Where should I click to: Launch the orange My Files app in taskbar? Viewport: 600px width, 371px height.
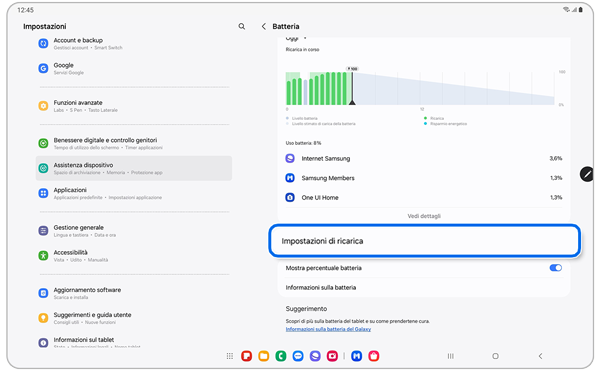pyautogui.click(x=264, y=356)
